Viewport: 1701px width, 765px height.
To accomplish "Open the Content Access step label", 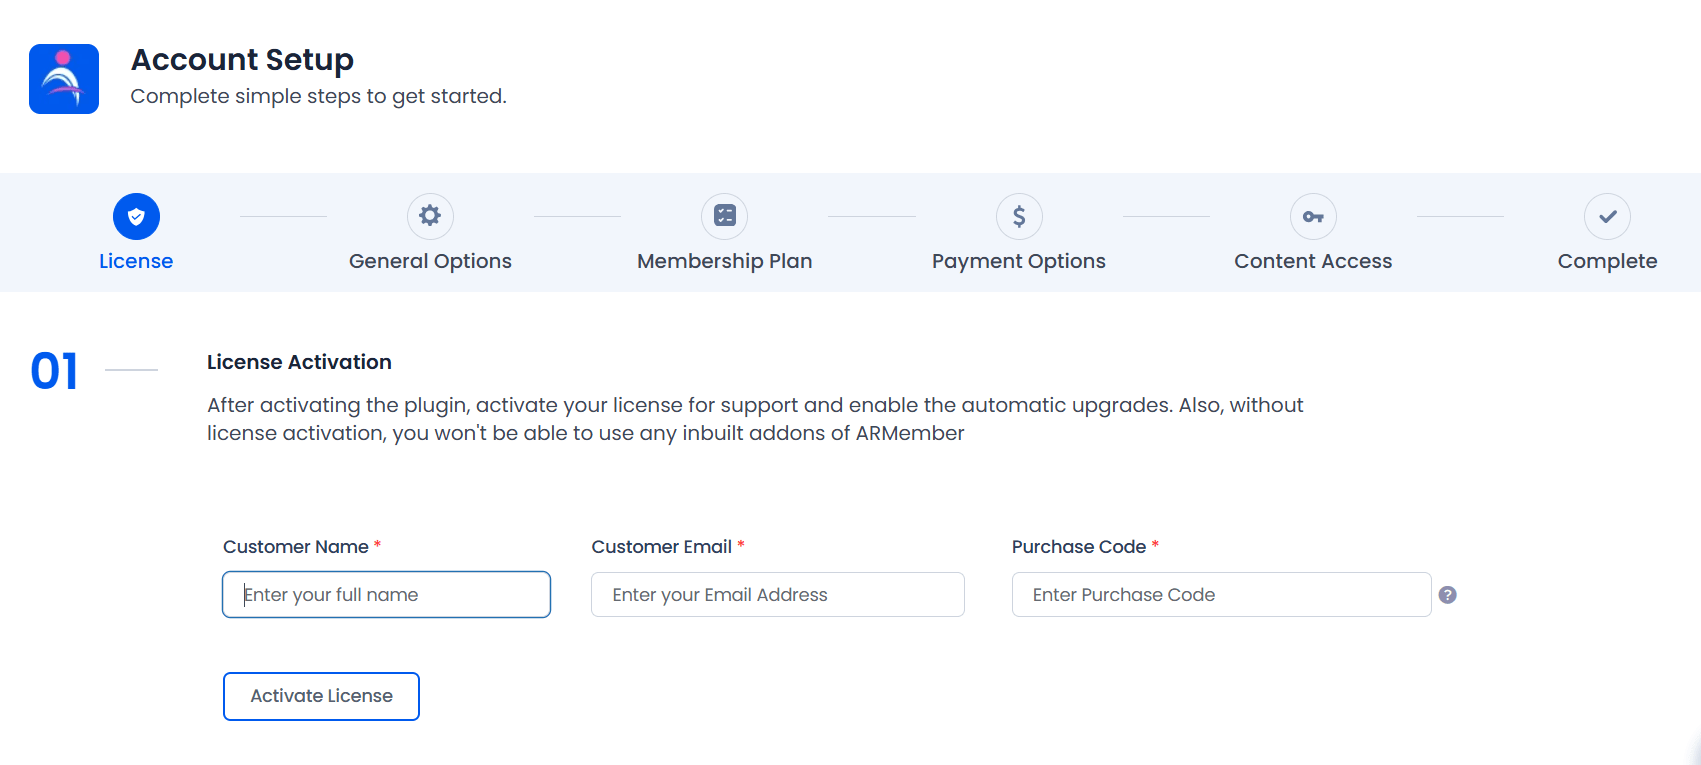I will (x=1313, y=261).
